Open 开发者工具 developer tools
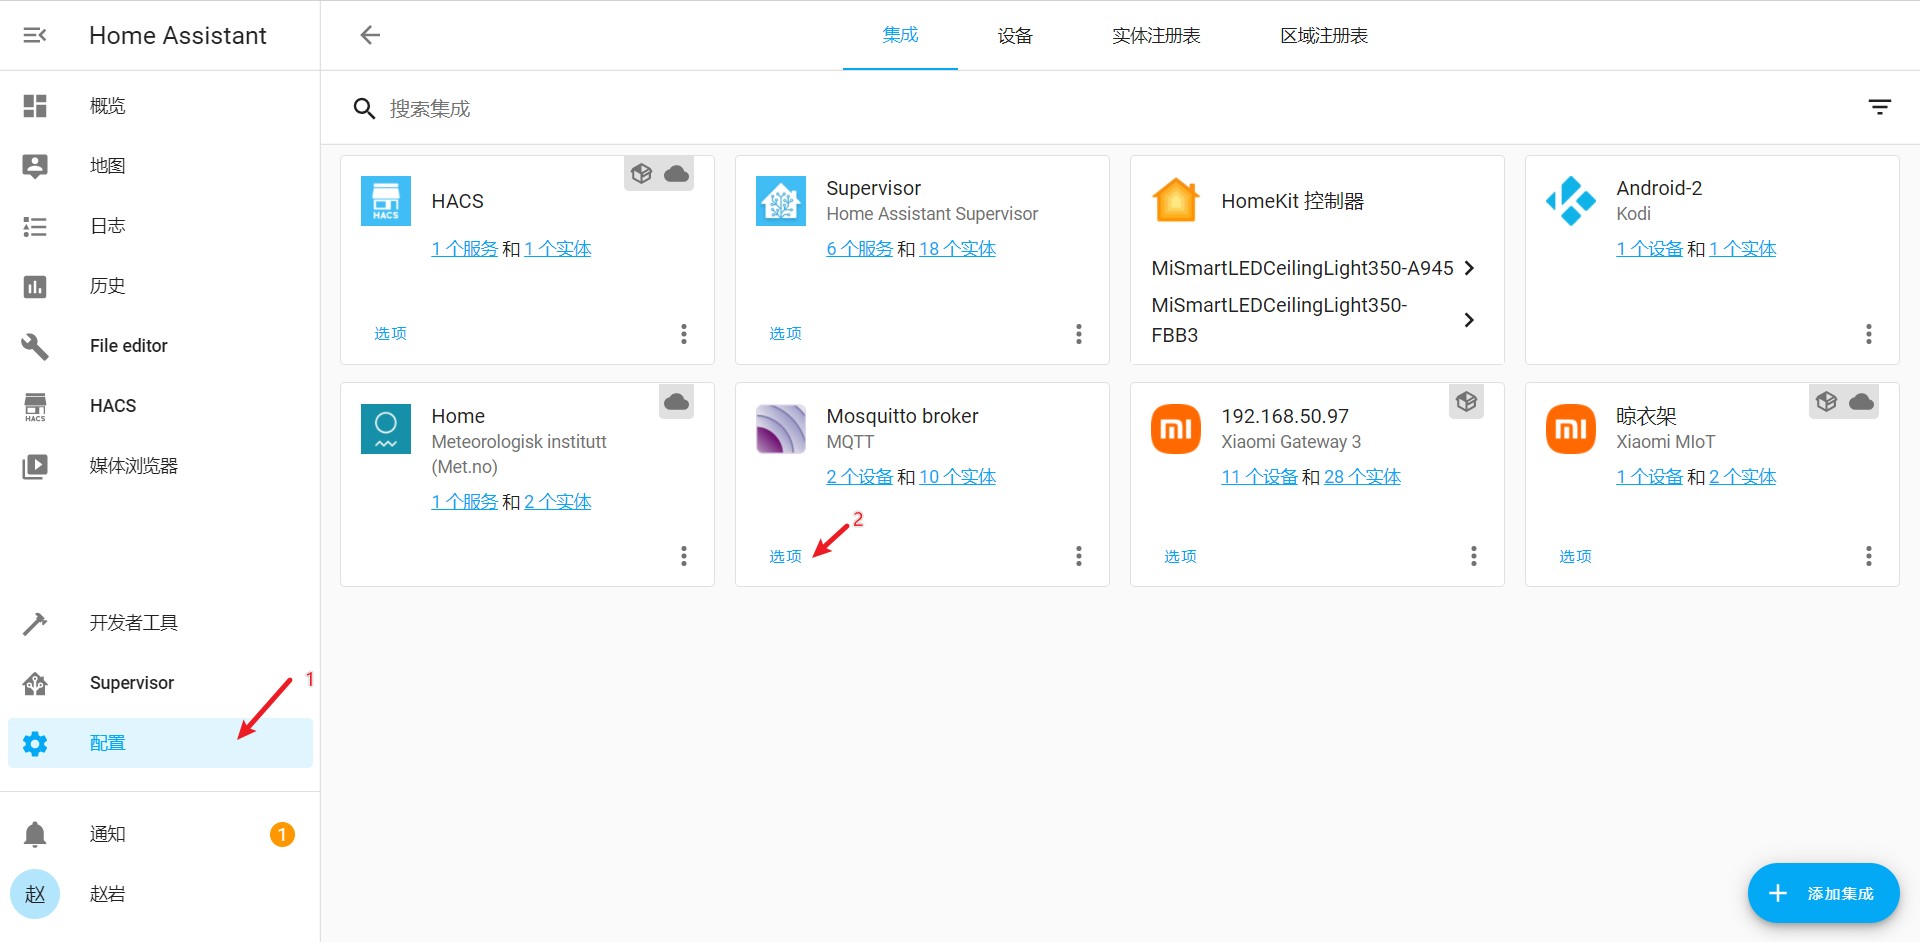This screenshot has width=1920, height=942. tap(133, 622)
